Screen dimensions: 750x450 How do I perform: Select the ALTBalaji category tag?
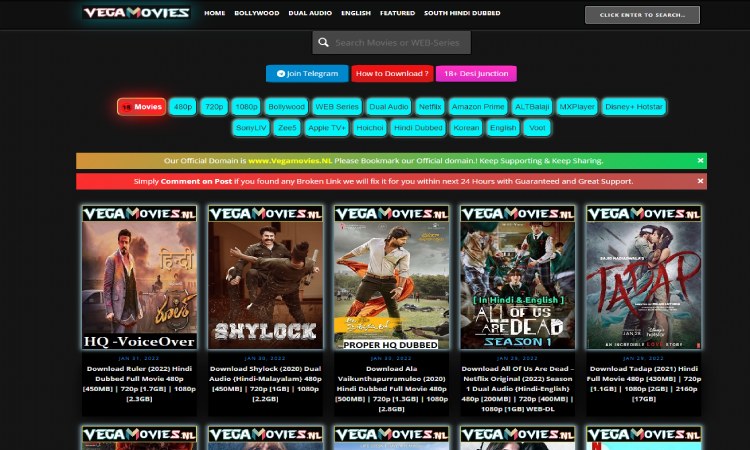pos(532,107)
